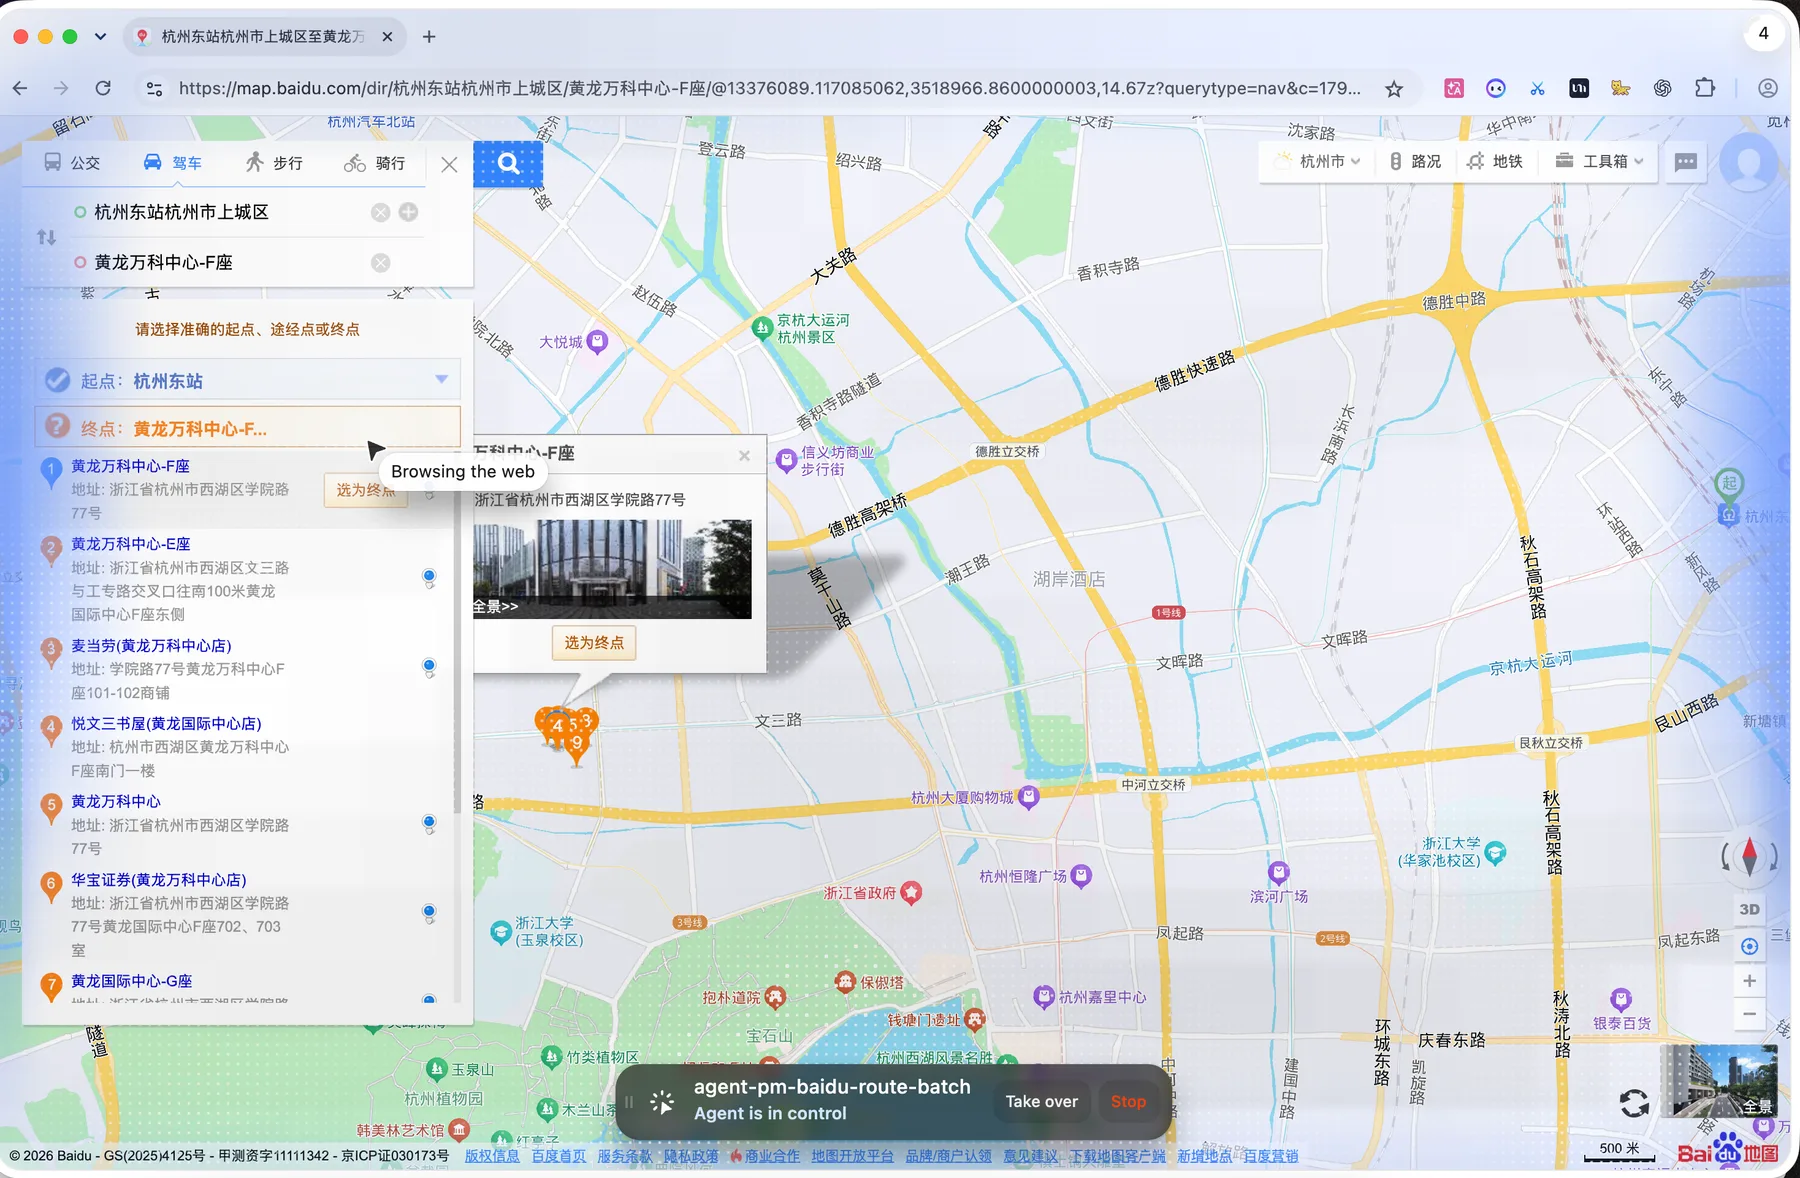Image resolution: width=1800 pixels, height=1178 pixels.
Task: Click the 杭州嘉里中心 map marker
Action: (1044, 997)
